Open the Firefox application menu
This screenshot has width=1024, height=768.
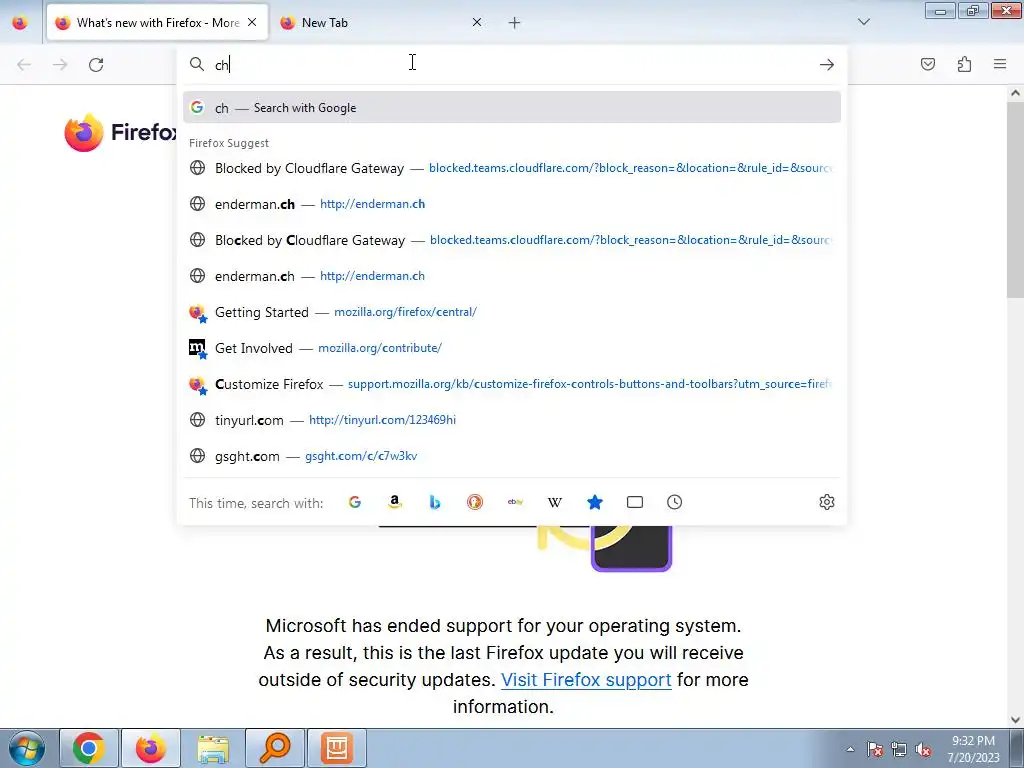coord(1000,64)
